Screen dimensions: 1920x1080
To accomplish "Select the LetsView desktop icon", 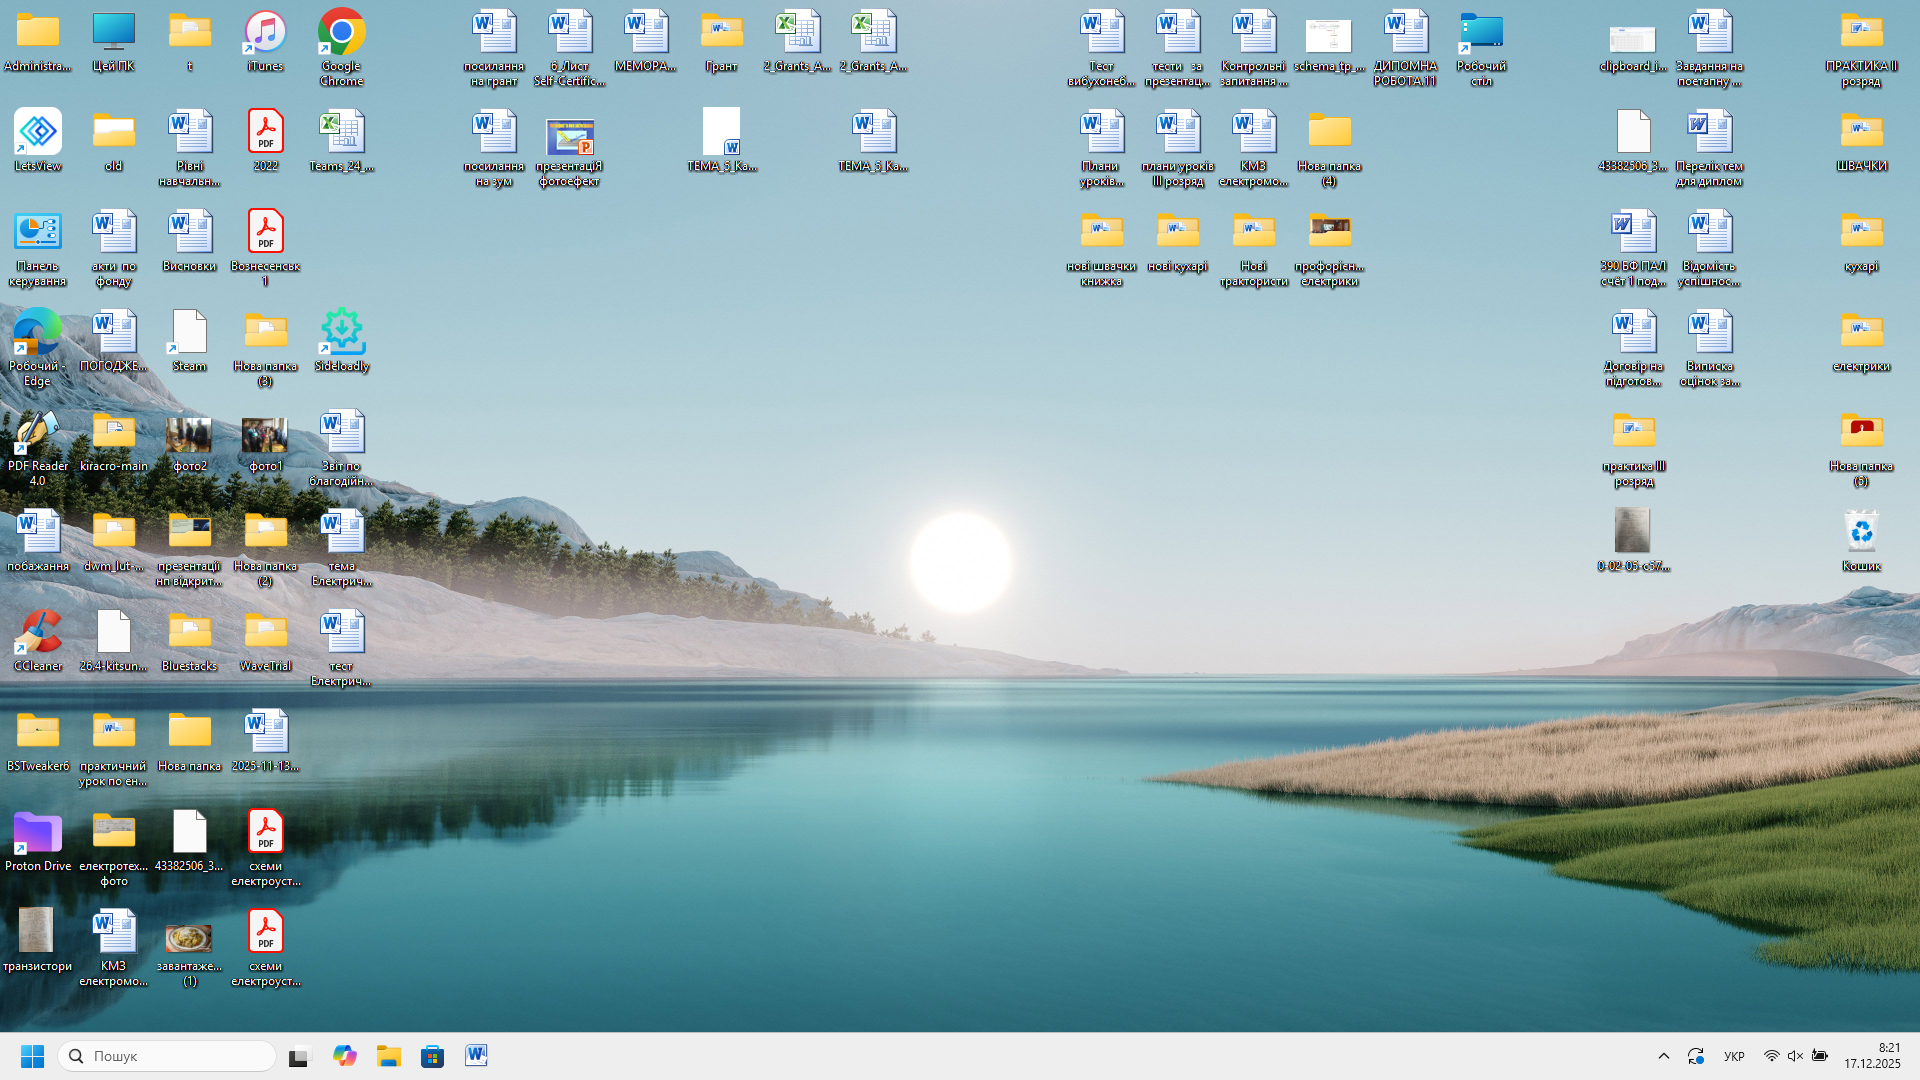I will click(x=38, y=133).
